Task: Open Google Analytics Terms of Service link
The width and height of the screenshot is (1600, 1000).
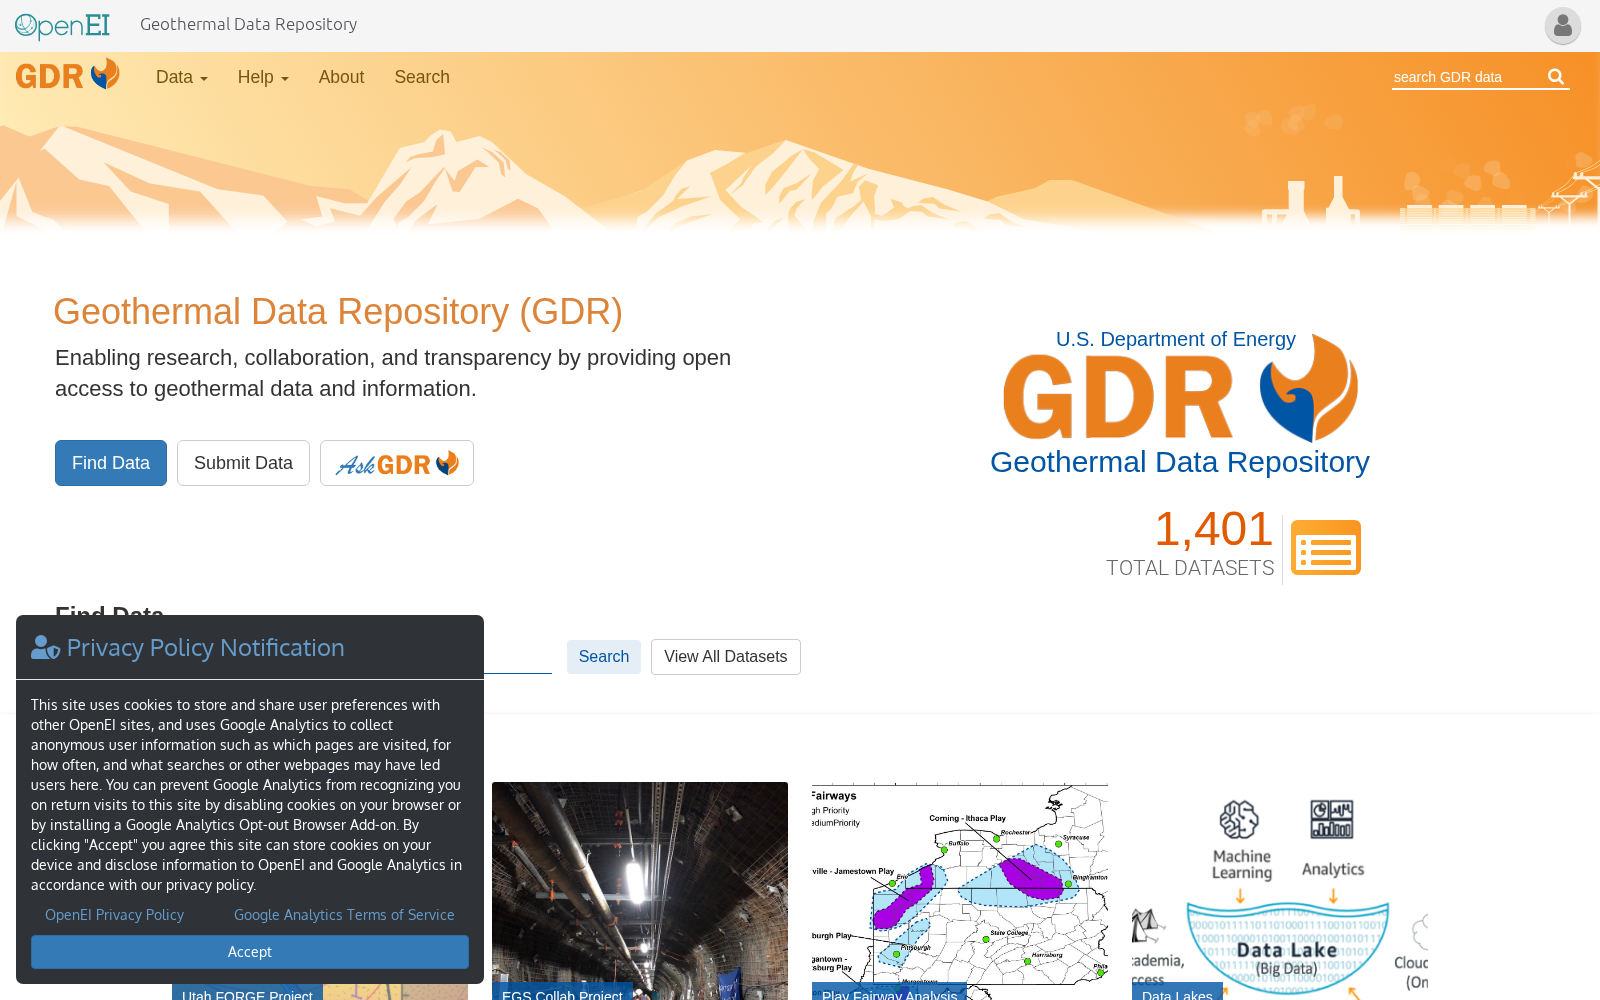Action: tap(344, 915)
